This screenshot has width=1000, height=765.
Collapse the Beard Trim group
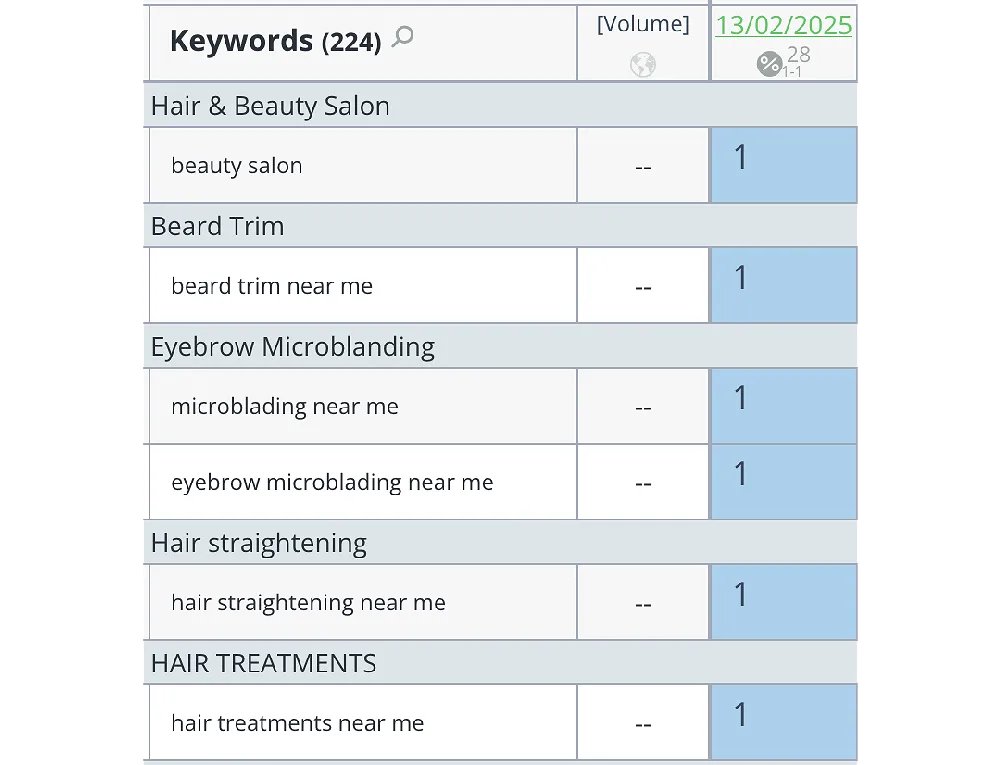(x=217, y=226)
